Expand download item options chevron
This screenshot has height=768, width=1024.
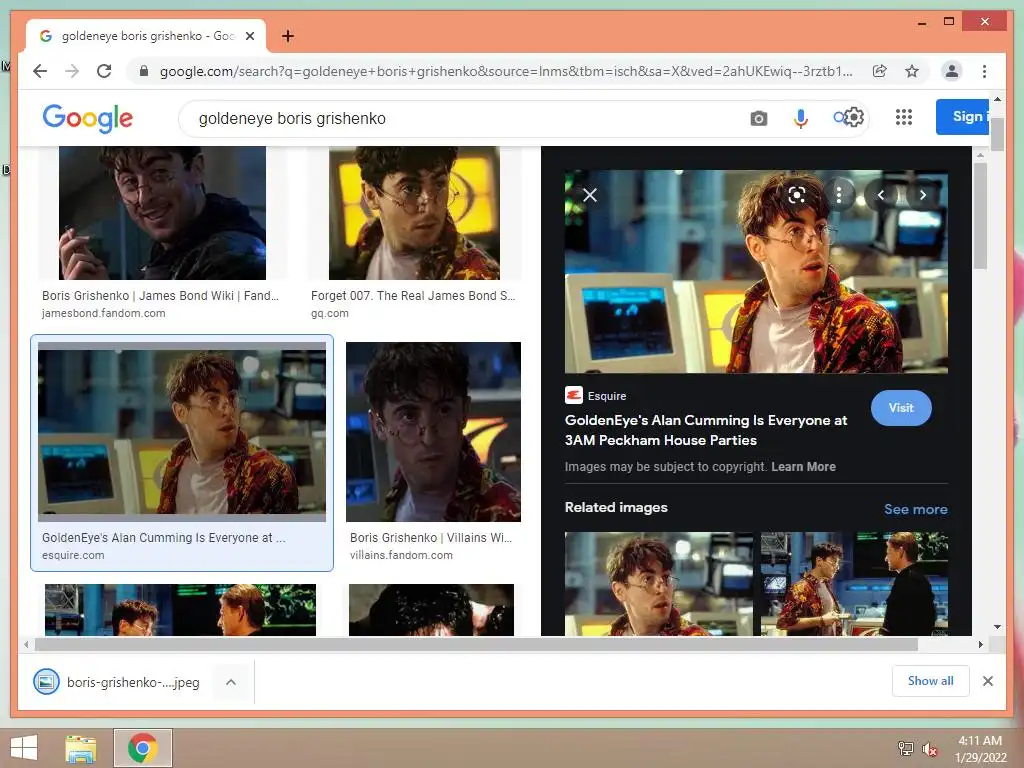[x=231, y=682]
